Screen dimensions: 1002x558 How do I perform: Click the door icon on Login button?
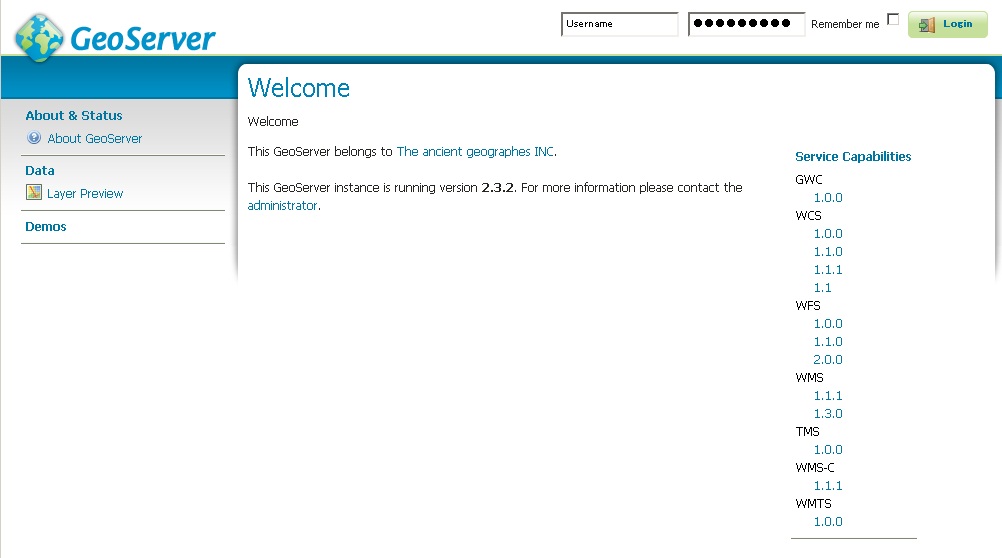coord(927,25)
